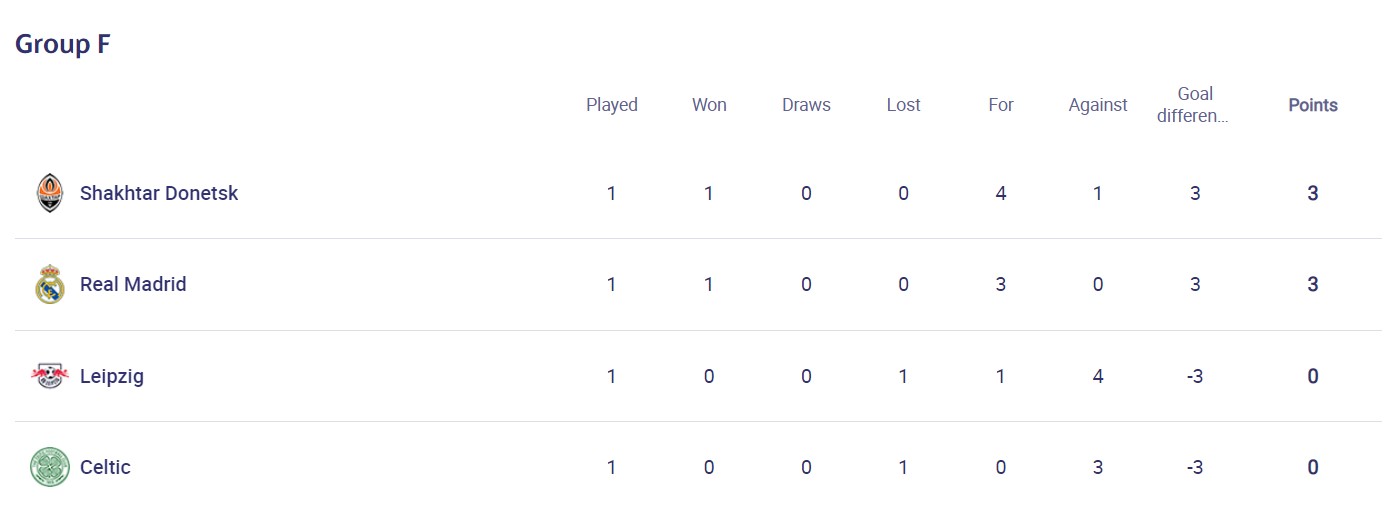The width and height of the screenshot is (1384, 523).
Task: Click the Leipzig club logo
Action: point(49,377)
